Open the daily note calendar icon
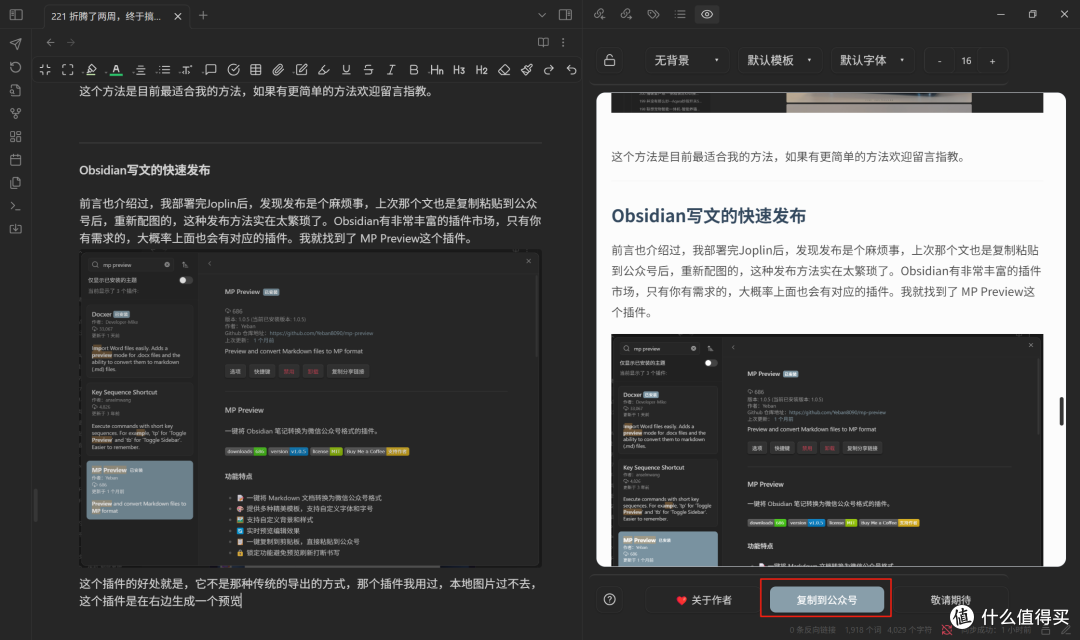Viewport: 1080px width, 640px height. click(15, 160)
